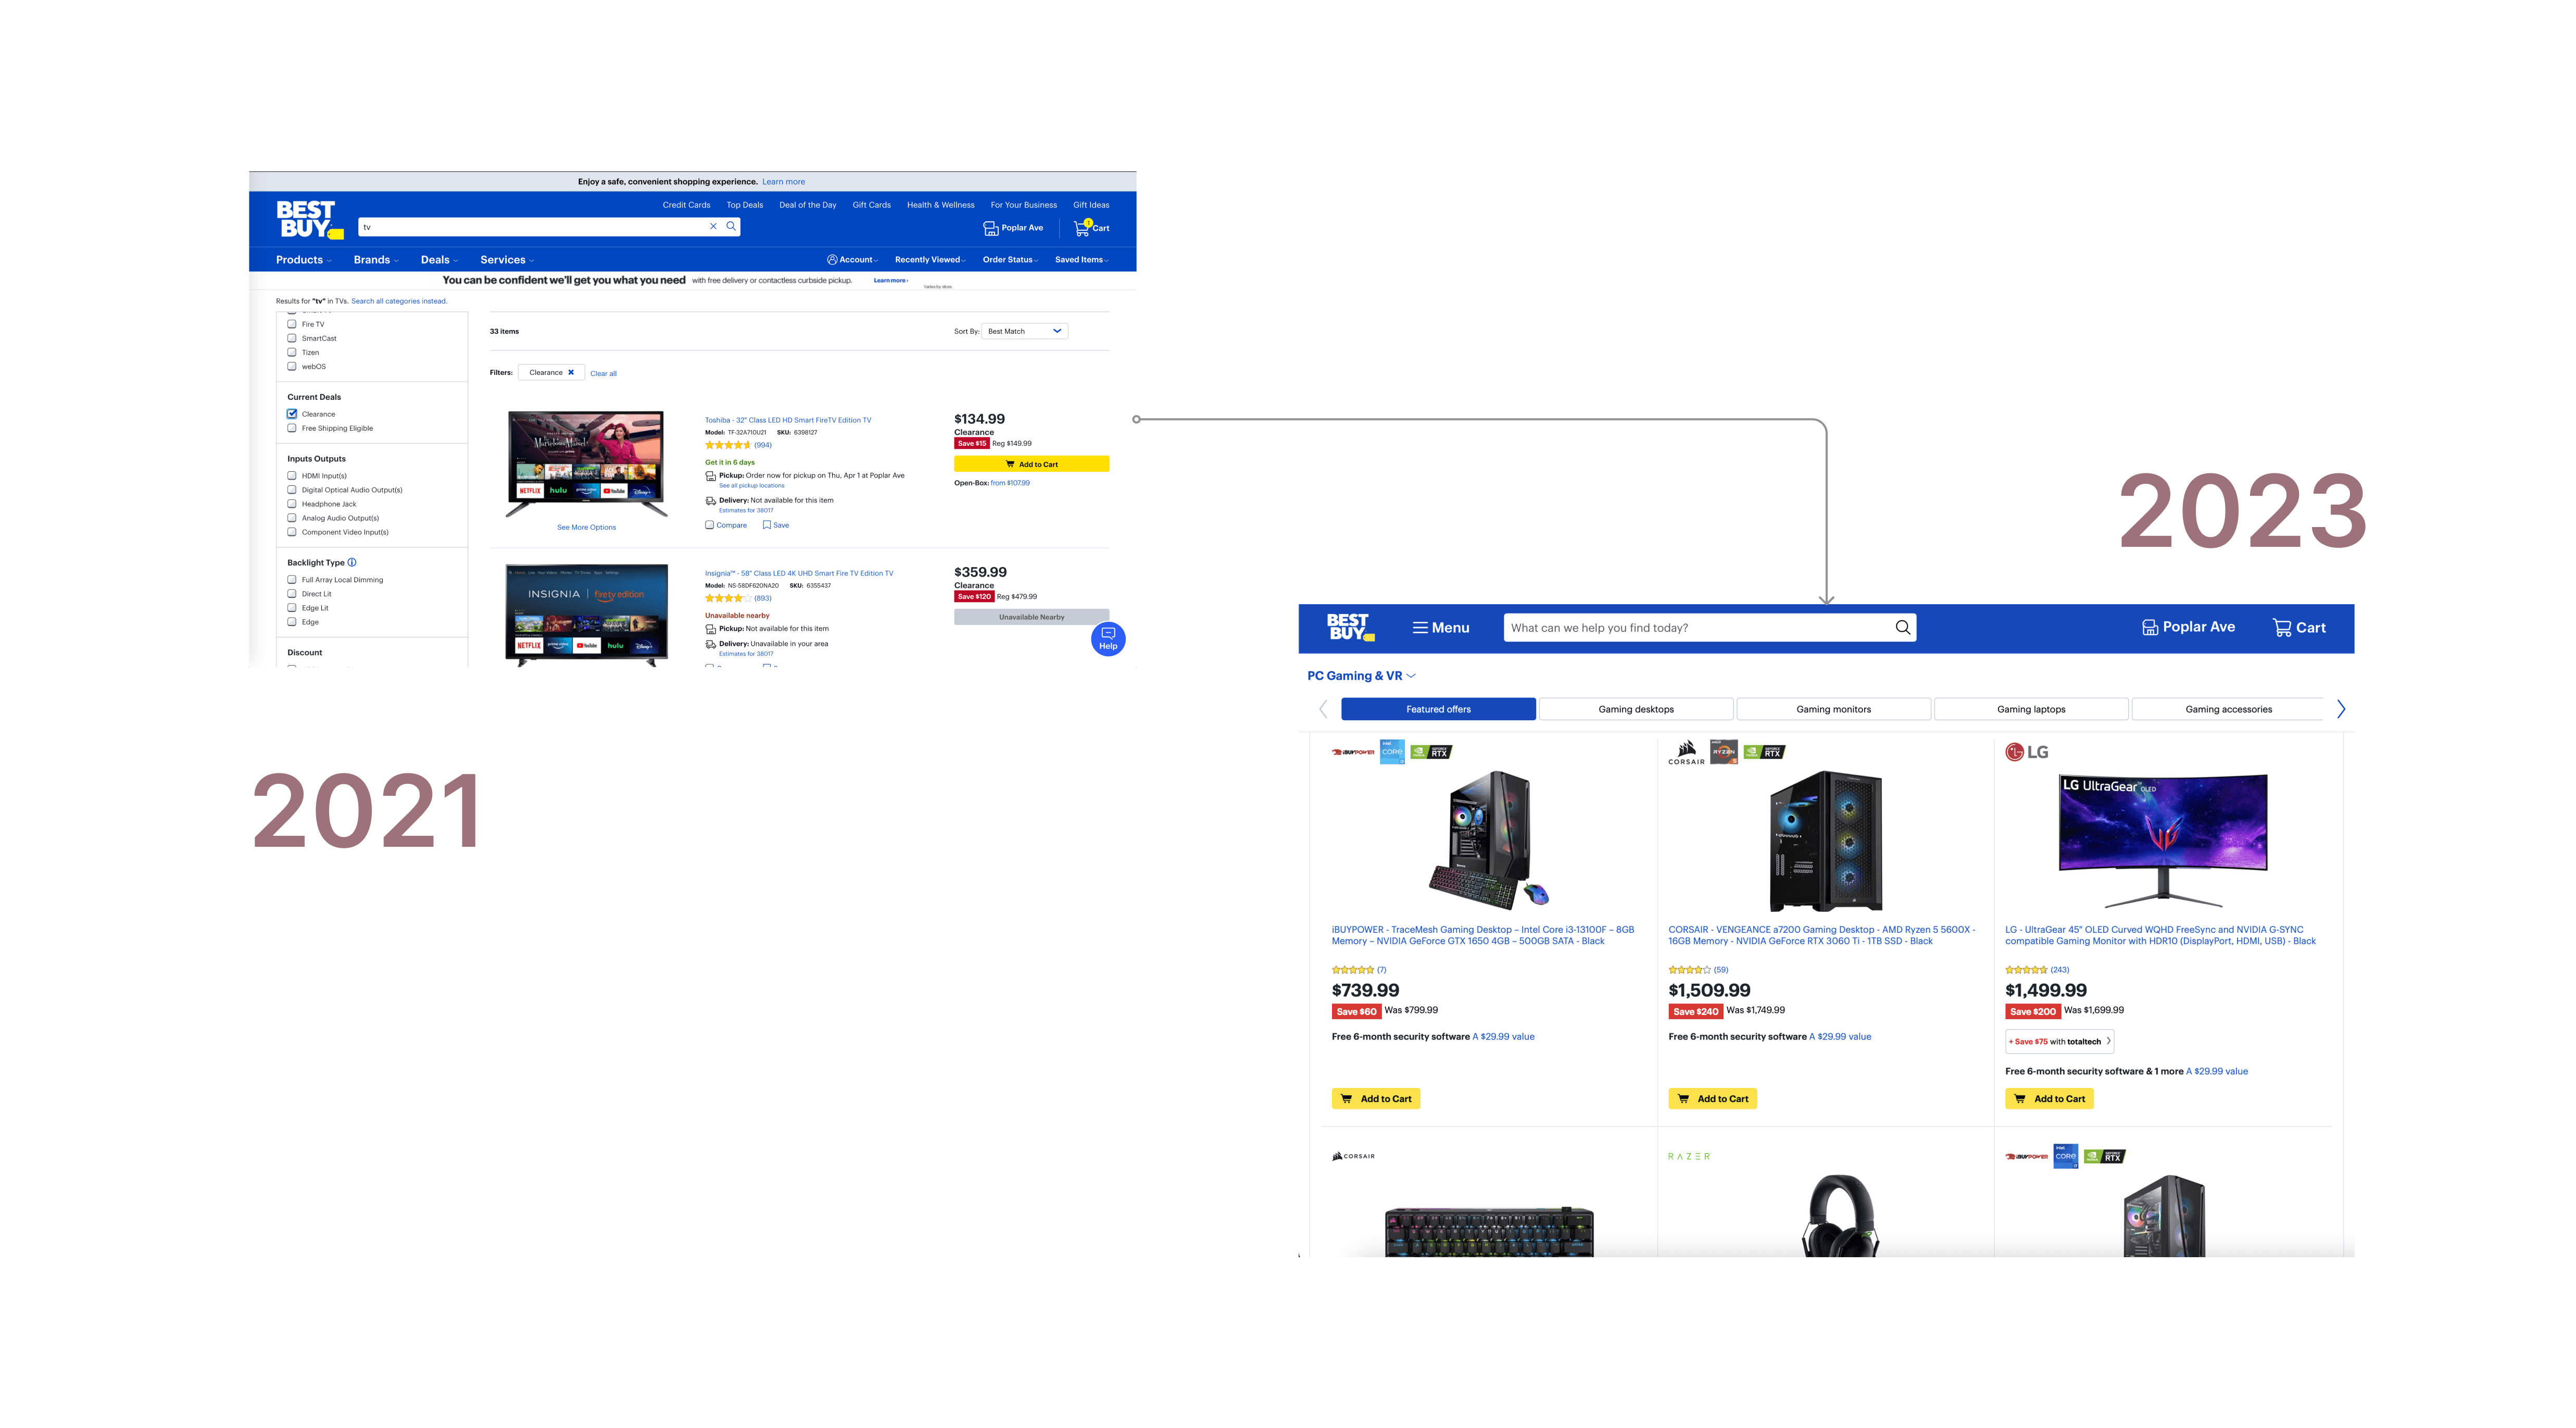2576x1428 pixels.
Task: Tick Compare checkbox for Toshiba TV
Action: (x=710, y=525)
